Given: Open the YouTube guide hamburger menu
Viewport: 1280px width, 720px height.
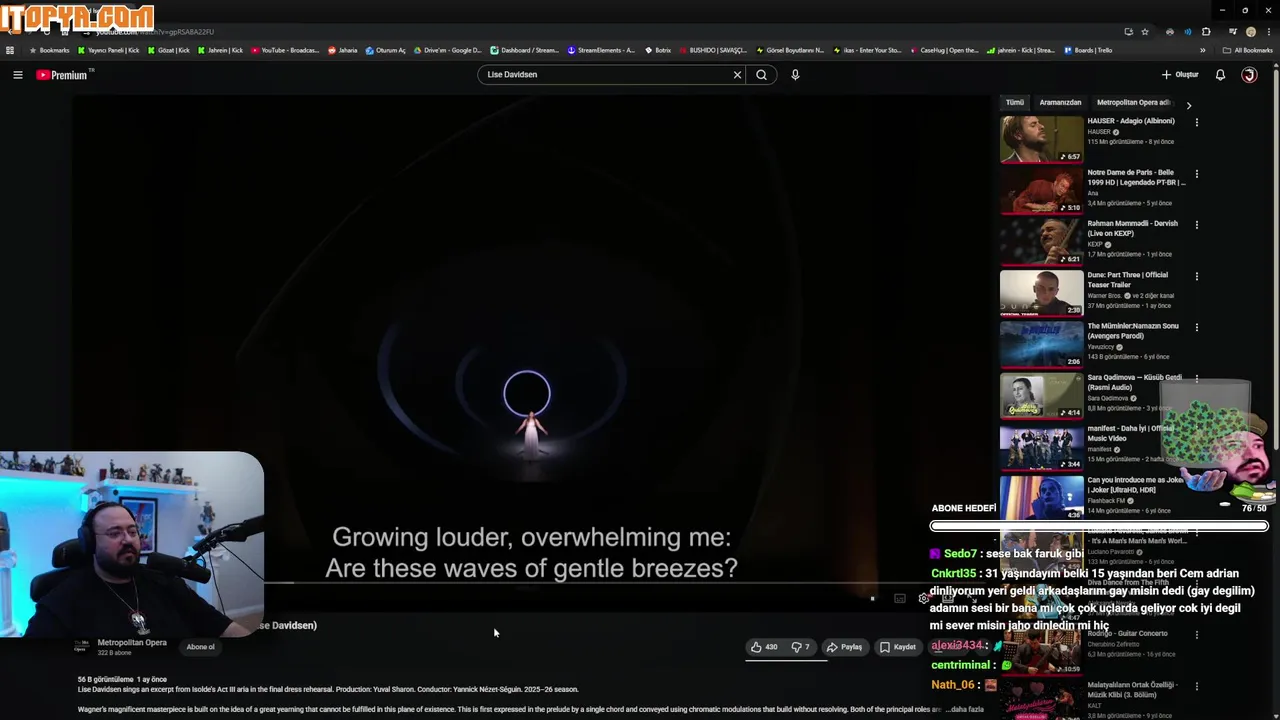Looking at the screenshot, I should point(17,75).
